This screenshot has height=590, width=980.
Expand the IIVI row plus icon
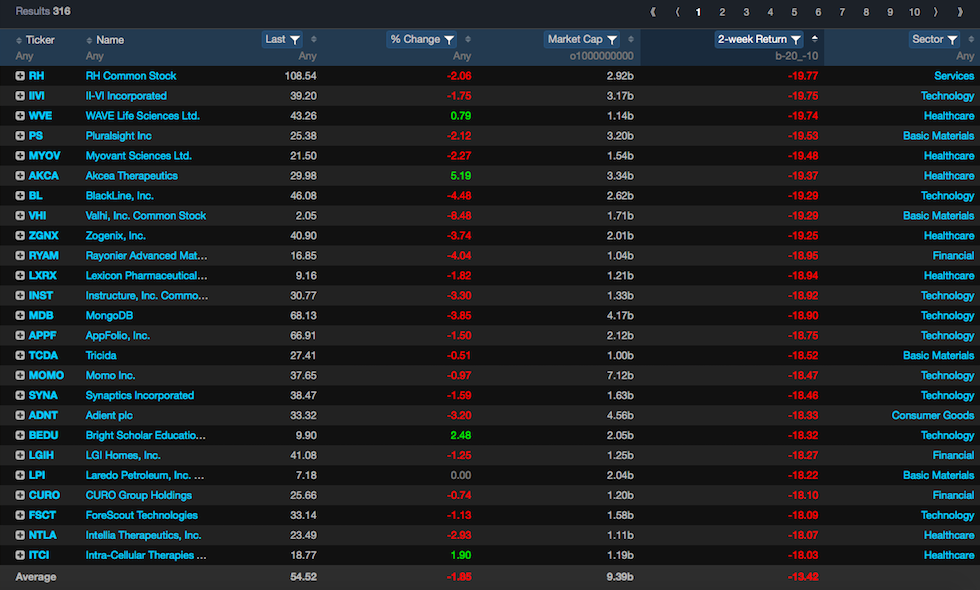20,96
